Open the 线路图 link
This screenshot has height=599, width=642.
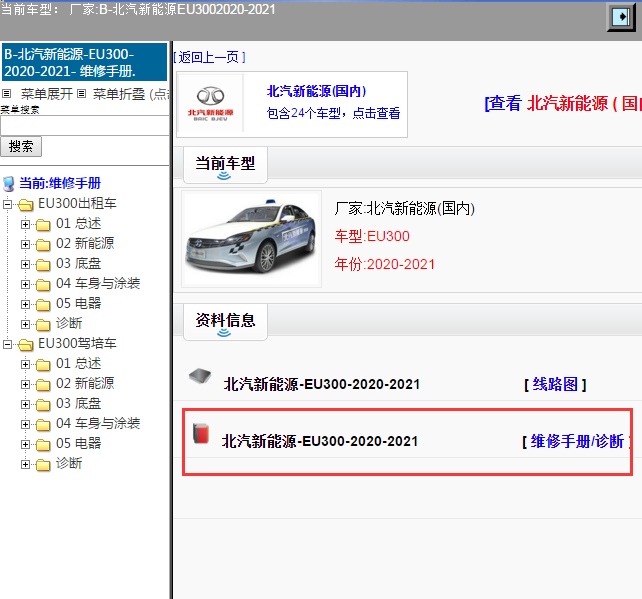(555, 384)
